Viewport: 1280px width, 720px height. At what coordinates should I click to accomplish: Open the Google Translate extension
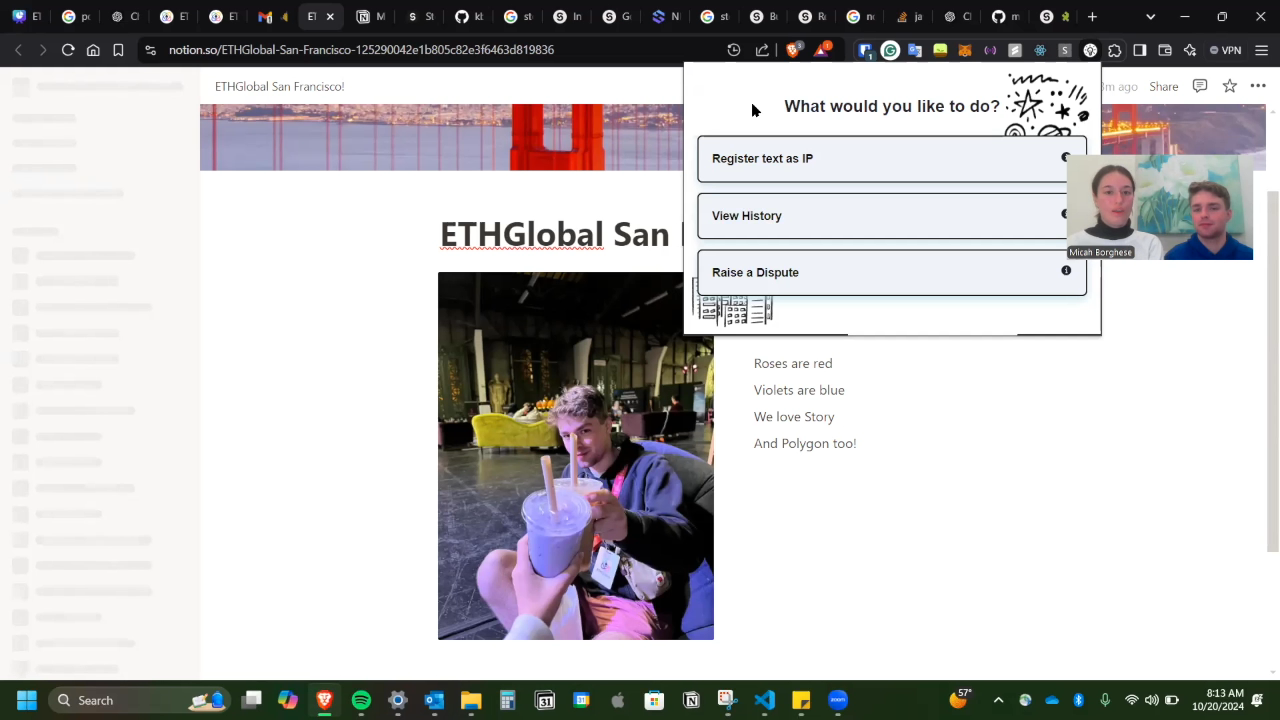915,50
